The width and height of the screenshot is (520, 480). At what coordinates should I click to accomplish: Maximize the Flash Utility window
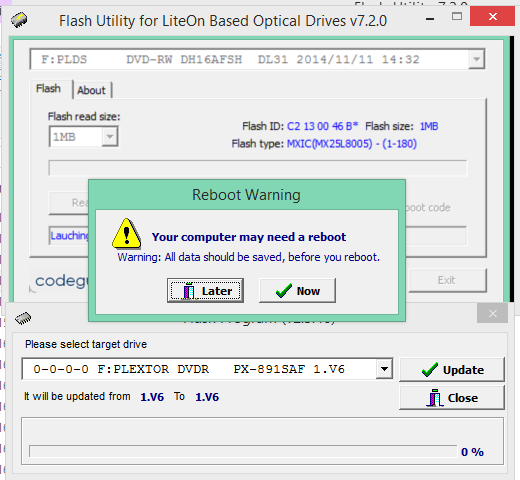(x=457, y=16)
